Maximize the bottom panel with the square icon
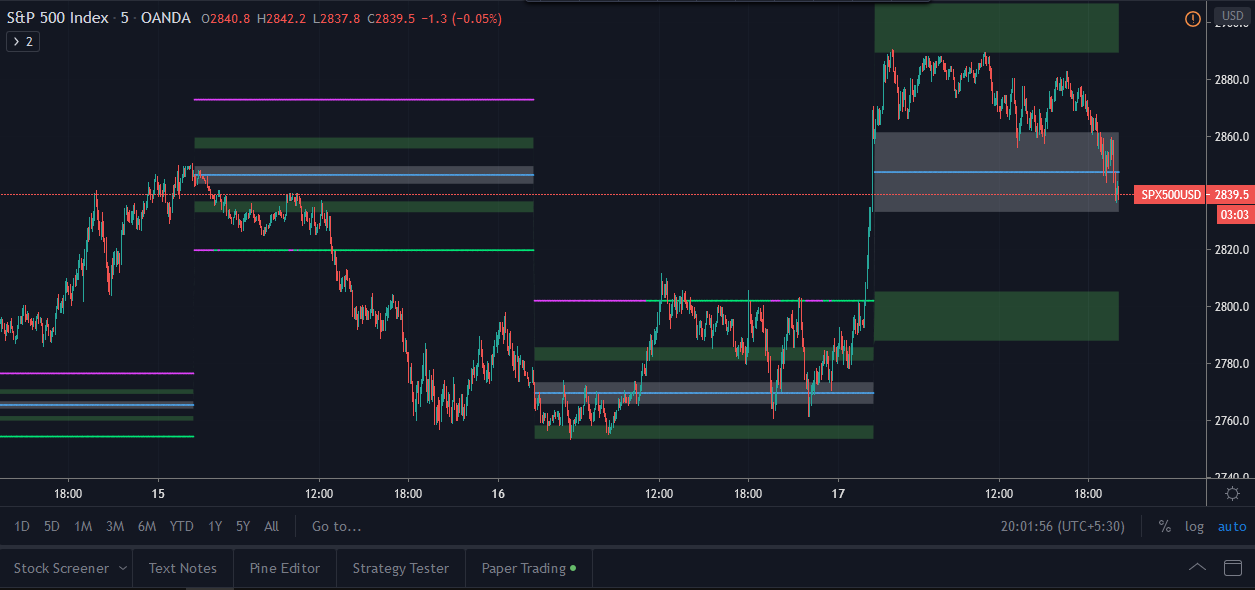 click(x=1233, y=568)
